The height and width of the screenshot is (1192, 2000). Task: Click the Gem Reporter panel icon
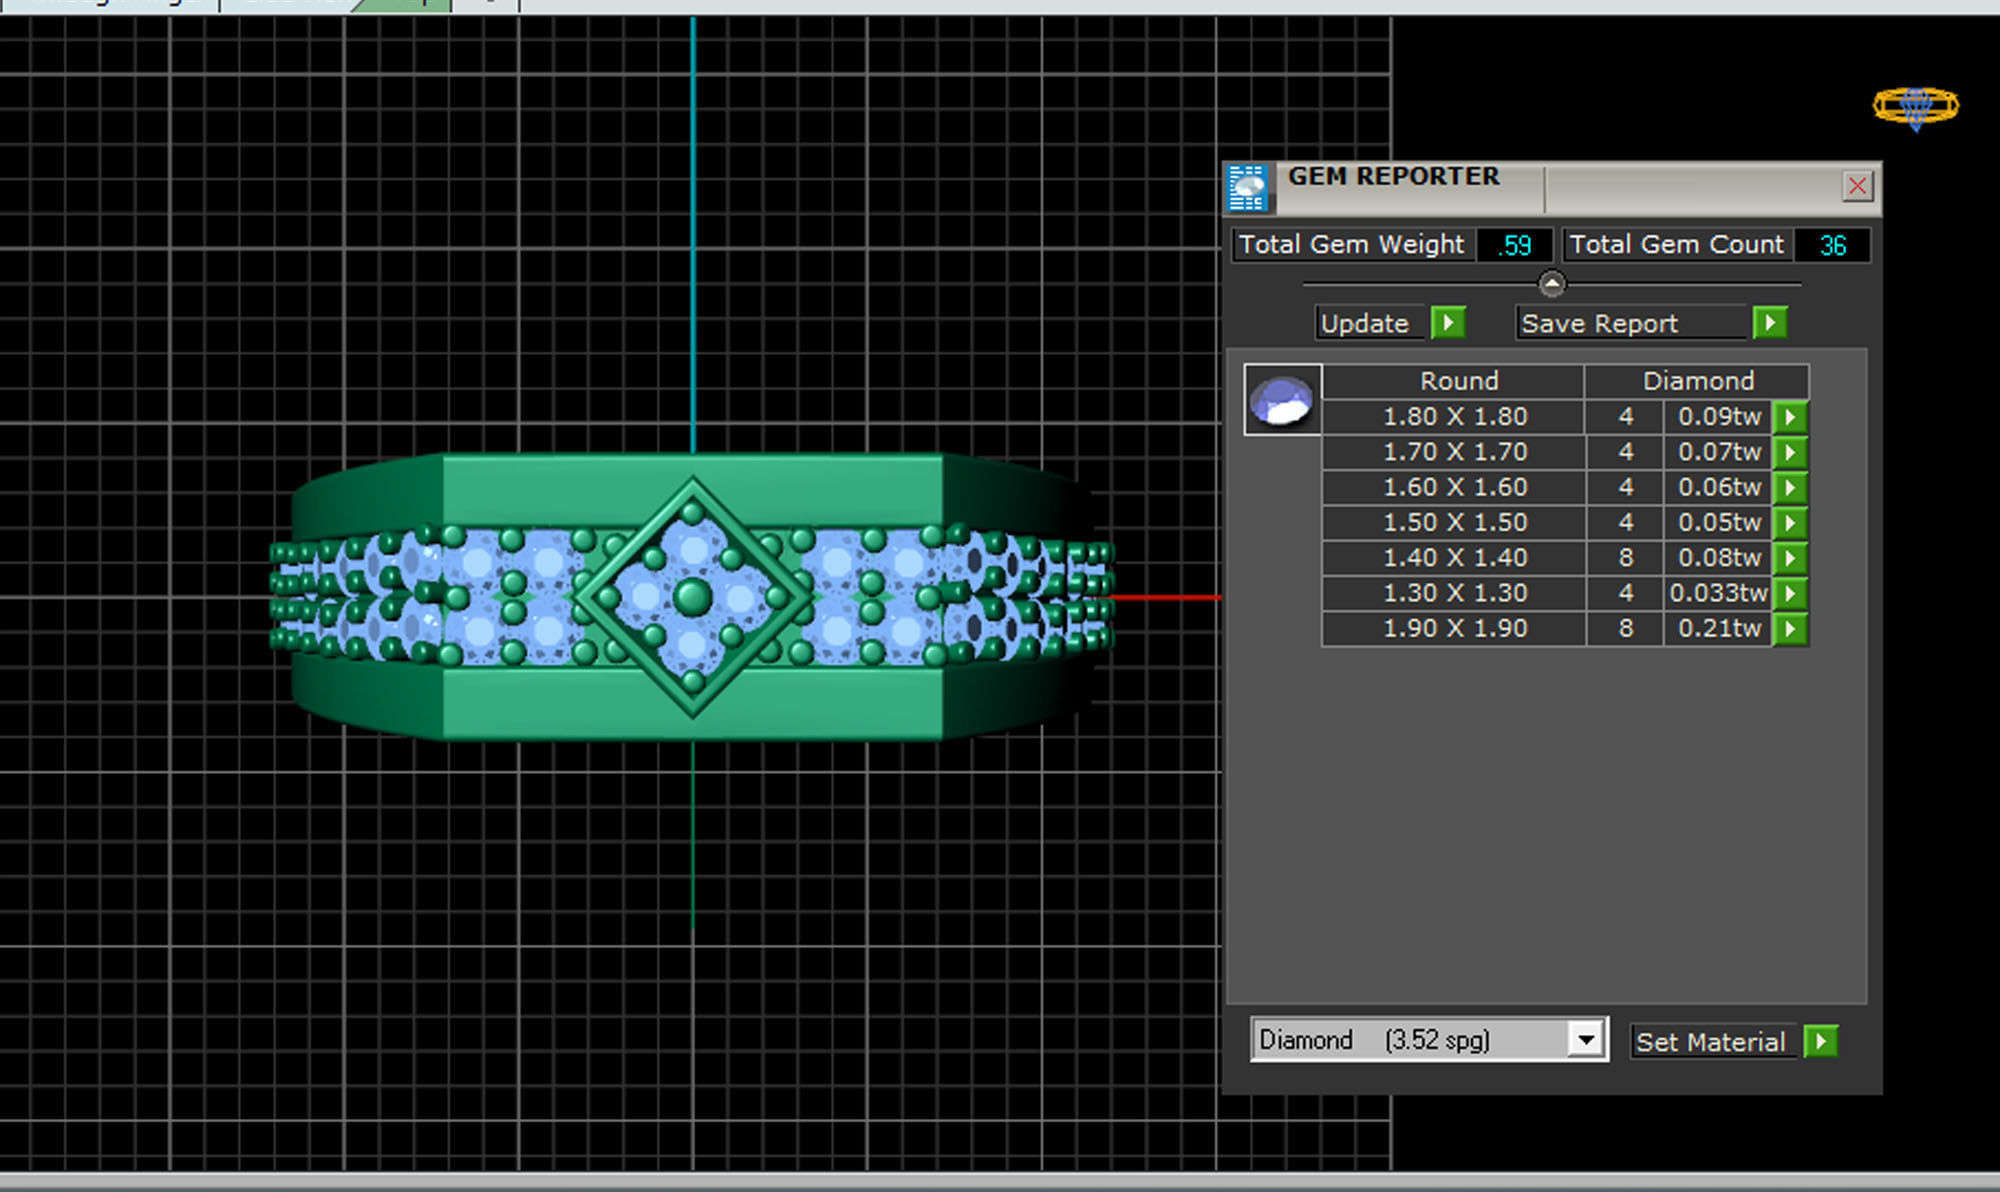[x=1247, y=187]
